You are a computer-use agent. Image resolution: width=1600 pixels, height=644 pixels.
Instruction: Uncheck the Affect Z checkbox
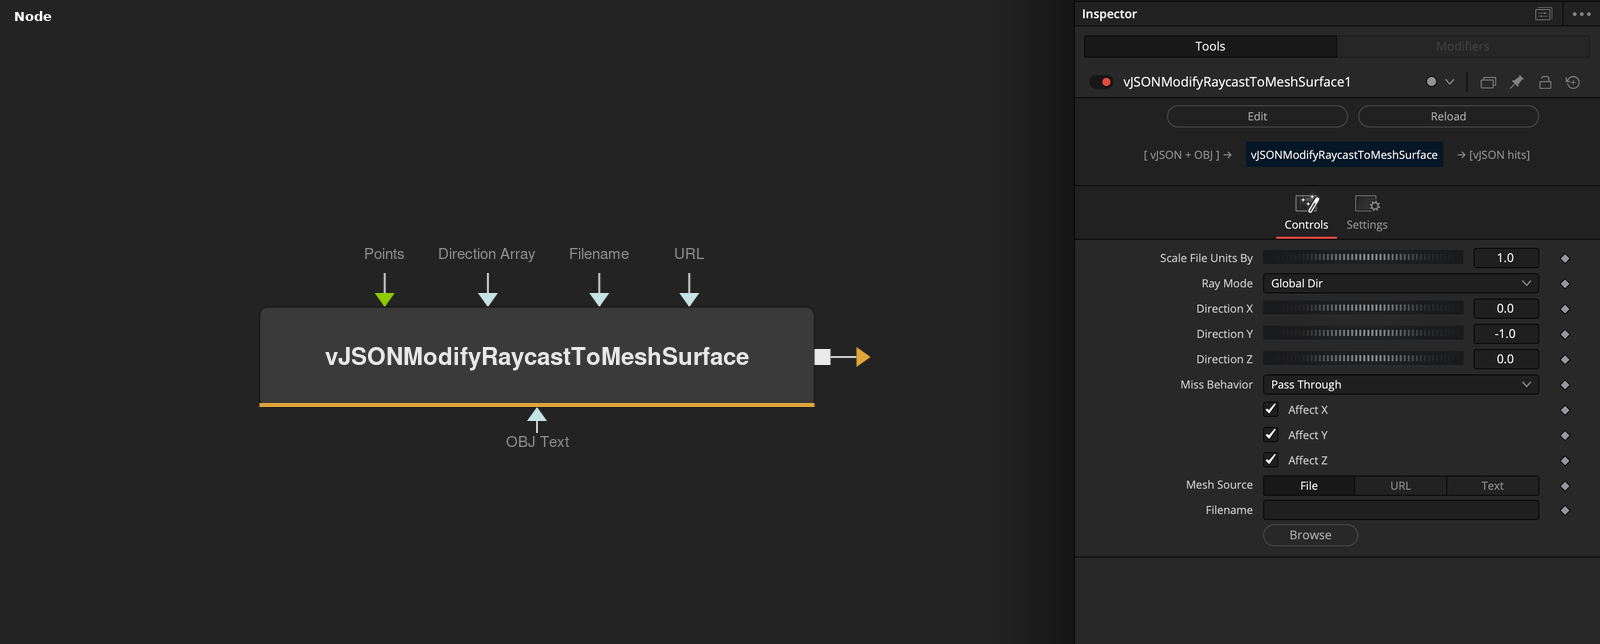tap(1271, 460)
